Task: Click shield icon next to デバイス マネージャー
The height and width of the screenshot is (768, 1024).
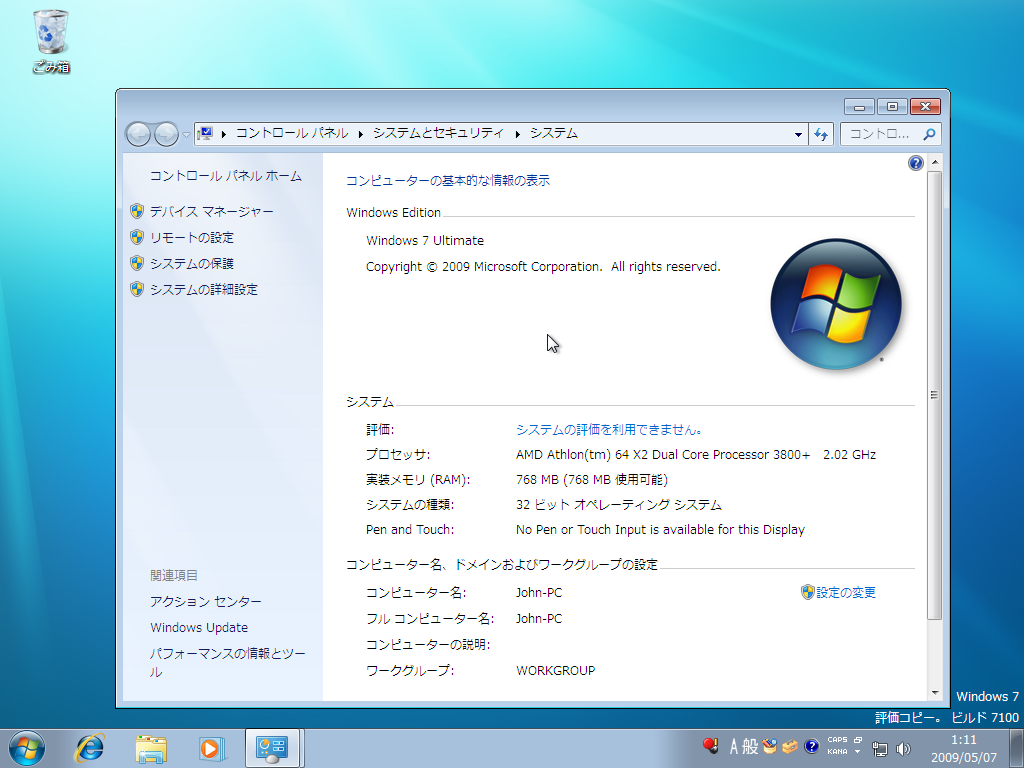Action: 136,211
